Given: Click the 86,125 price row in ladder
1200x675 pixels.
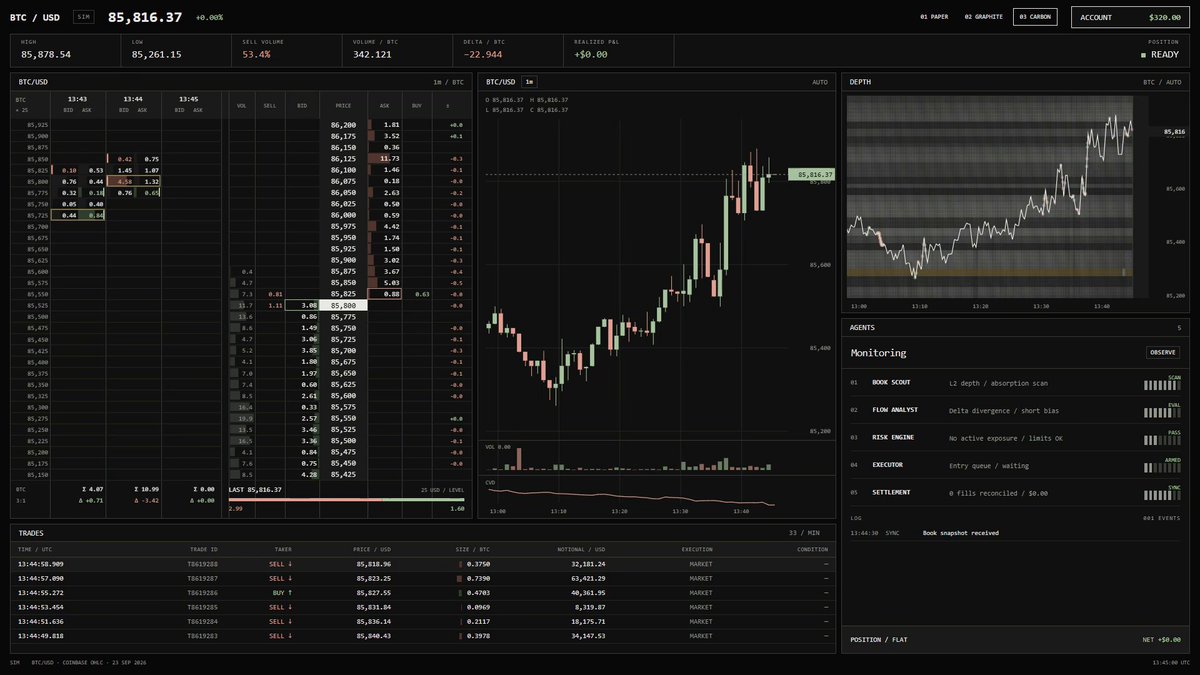Looking at the screenshot, I should 344,158.
